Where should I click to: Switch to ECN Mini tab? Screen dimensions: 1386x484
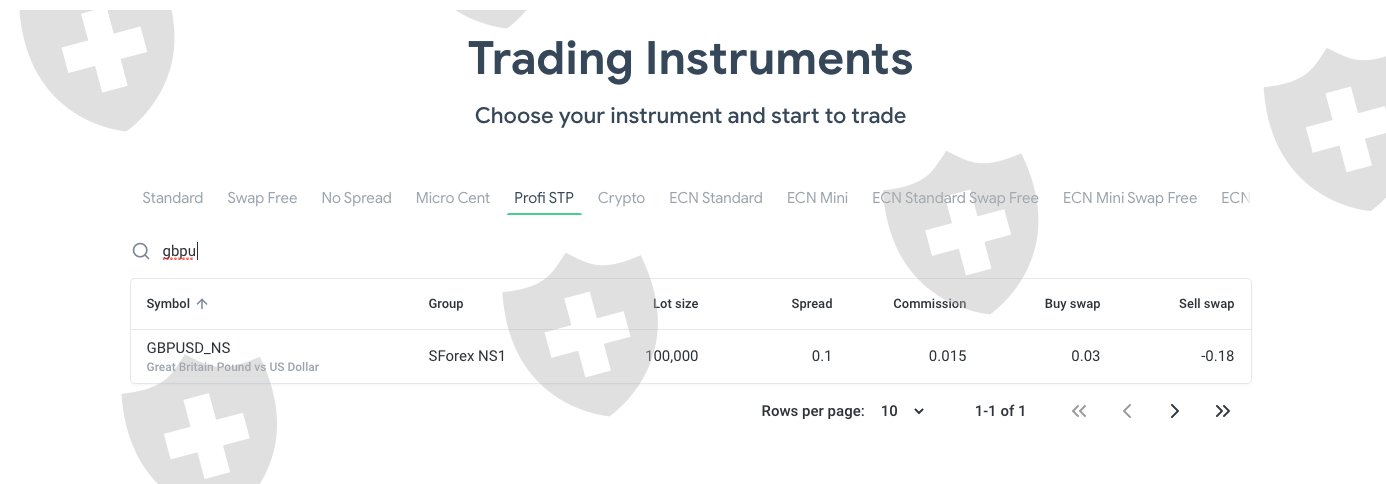click(817, 198)
